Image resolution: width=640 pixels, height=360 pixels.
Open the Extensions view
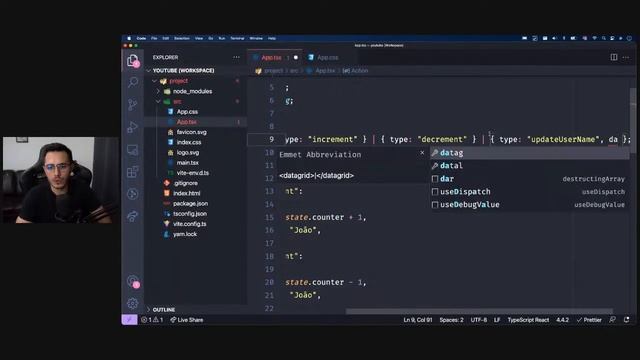[x=133, y=171]
